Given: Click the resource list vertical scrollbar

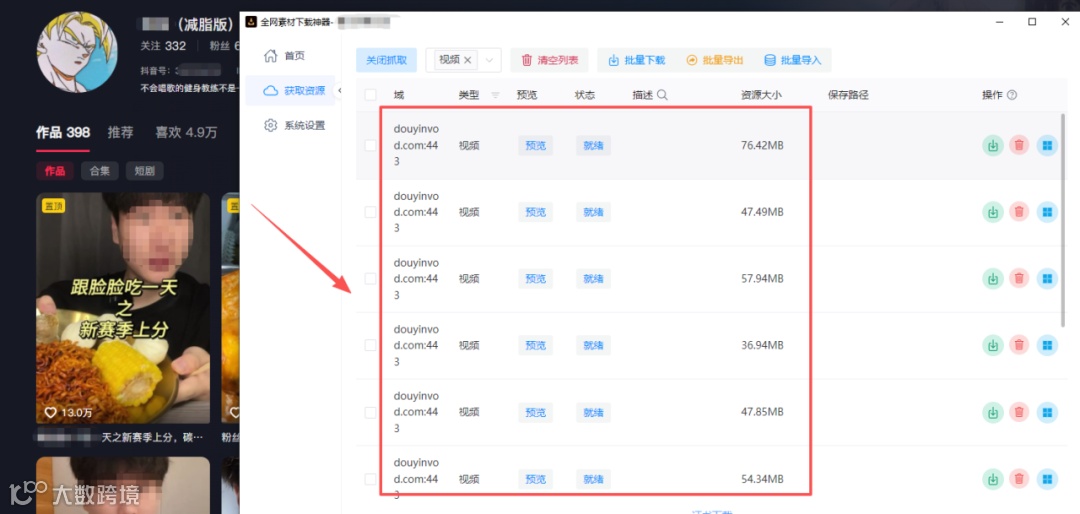Looking at the screenshot, I should (1063, 220).
